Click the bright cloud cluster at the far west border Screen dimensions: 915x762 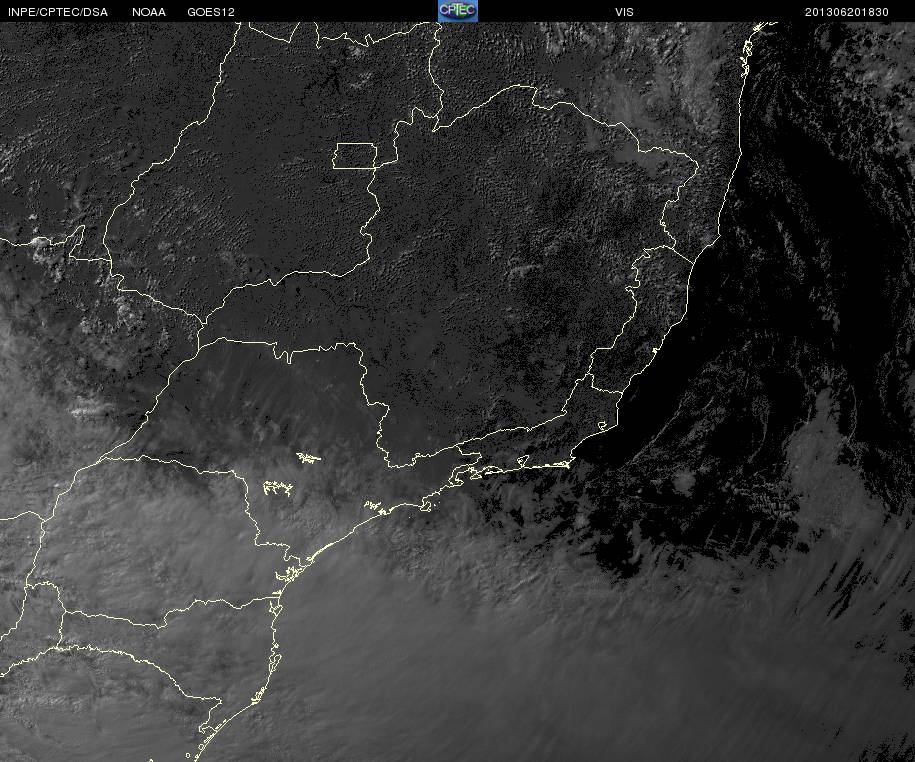41,248
